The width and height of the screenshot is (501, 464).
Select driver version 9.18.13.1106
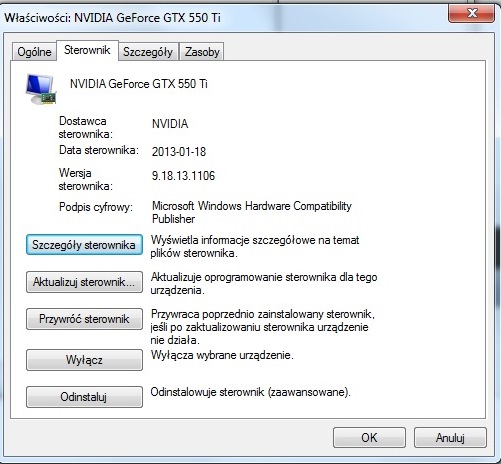point(183,176)
